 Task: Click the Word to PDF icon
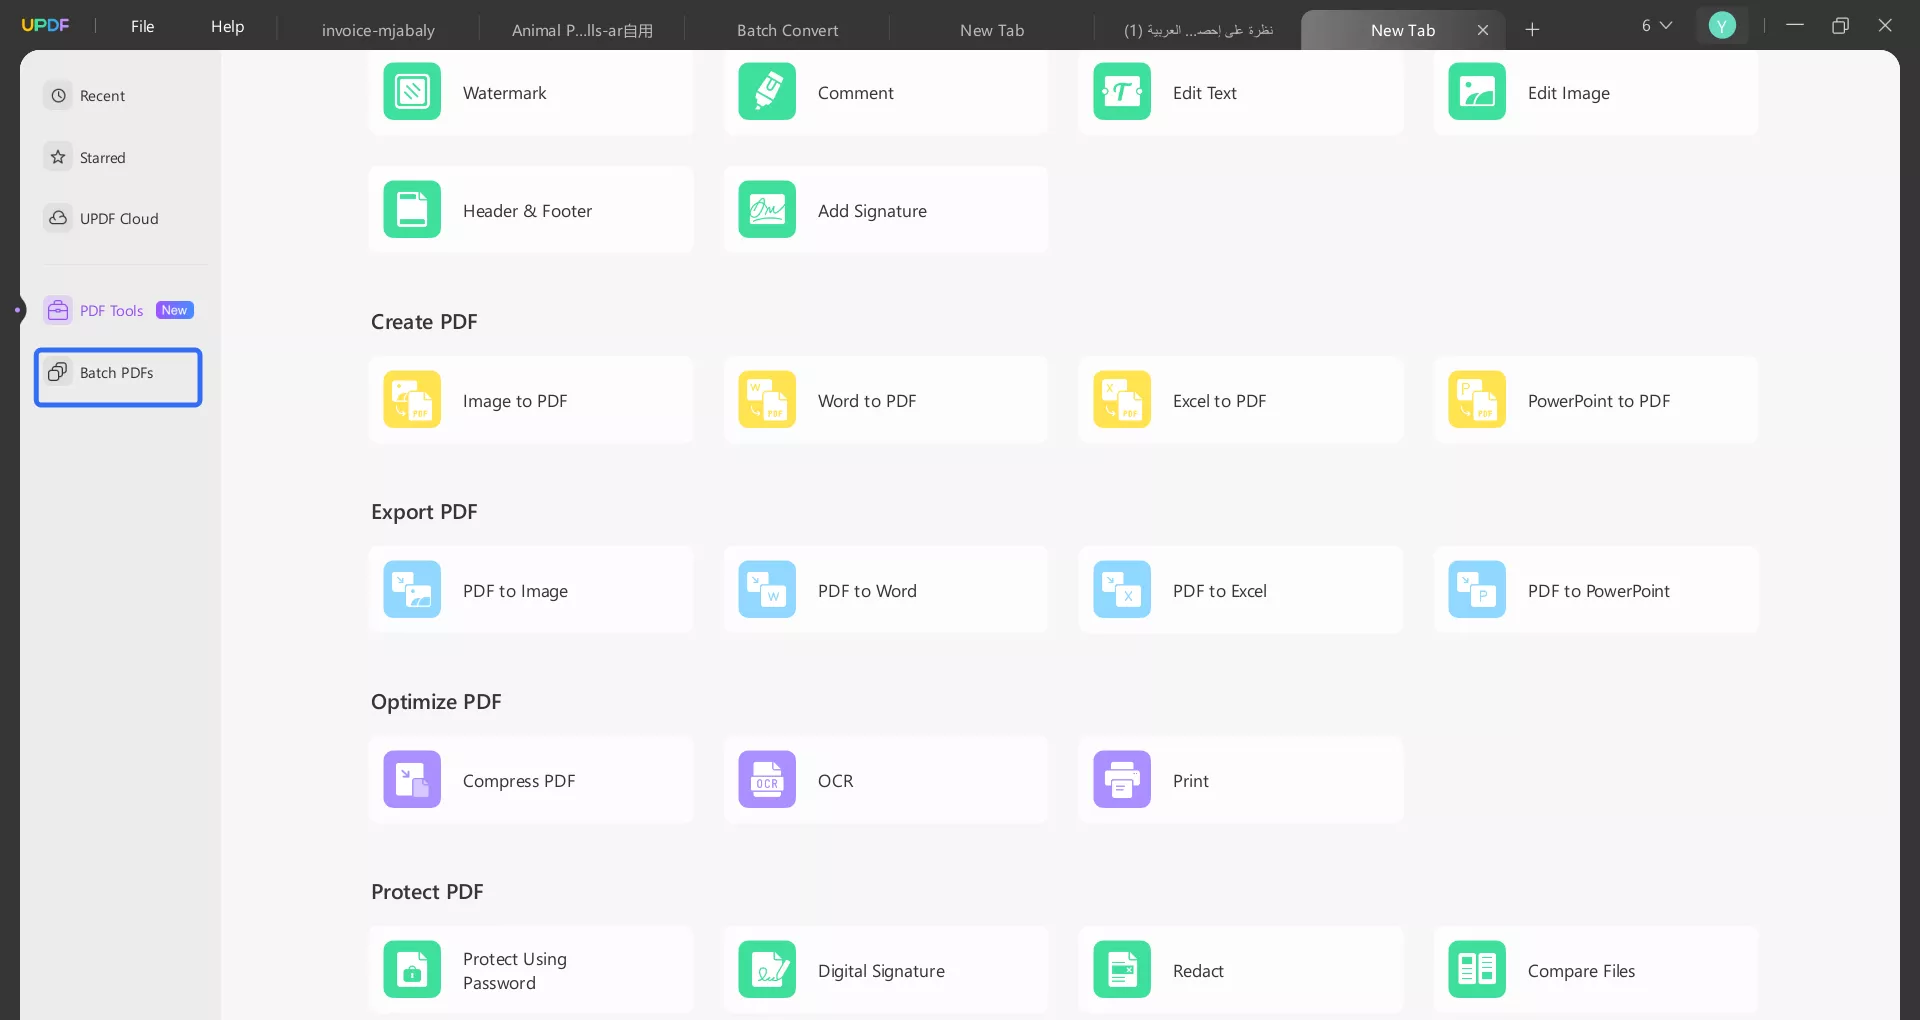point(767,400)
